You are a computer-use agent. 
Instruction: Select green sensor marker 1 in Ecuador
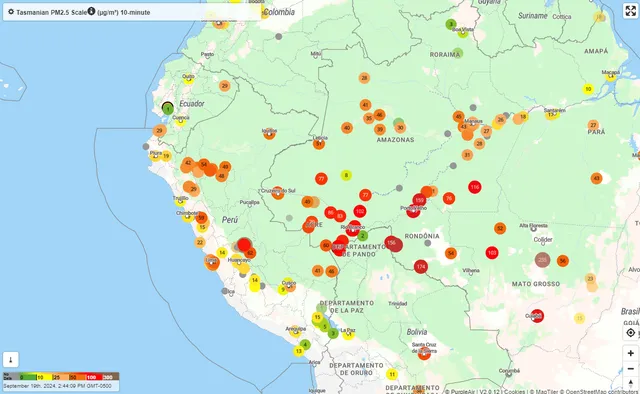click(x=168, y=109)
